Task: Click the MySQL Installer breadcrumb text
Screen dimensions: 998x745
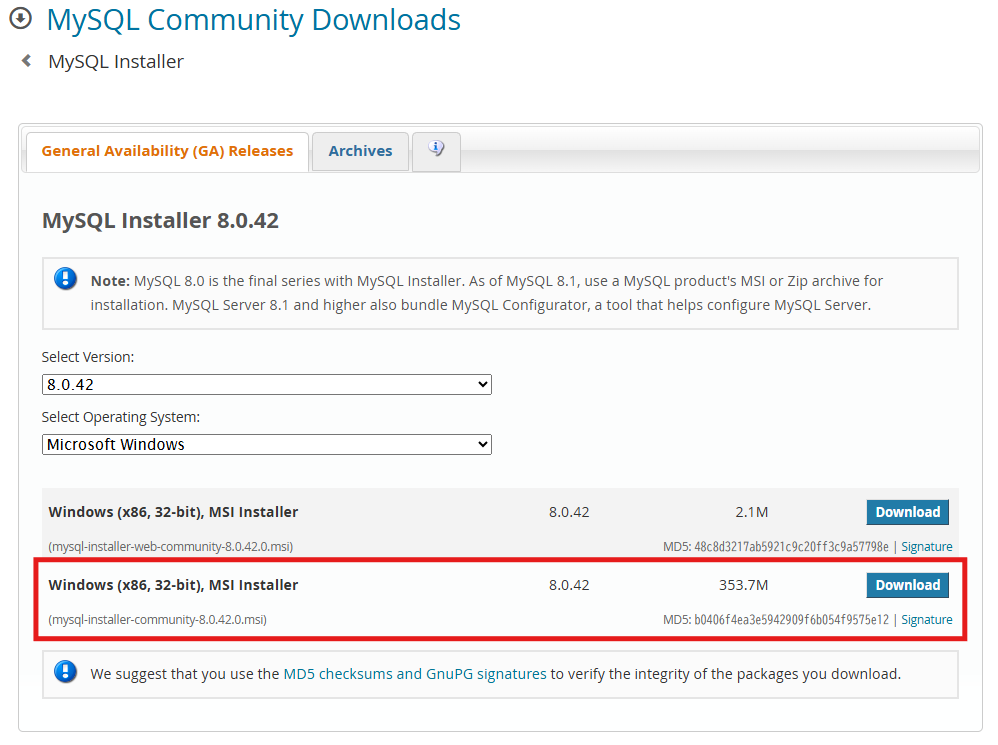Action: coord(116,62)
